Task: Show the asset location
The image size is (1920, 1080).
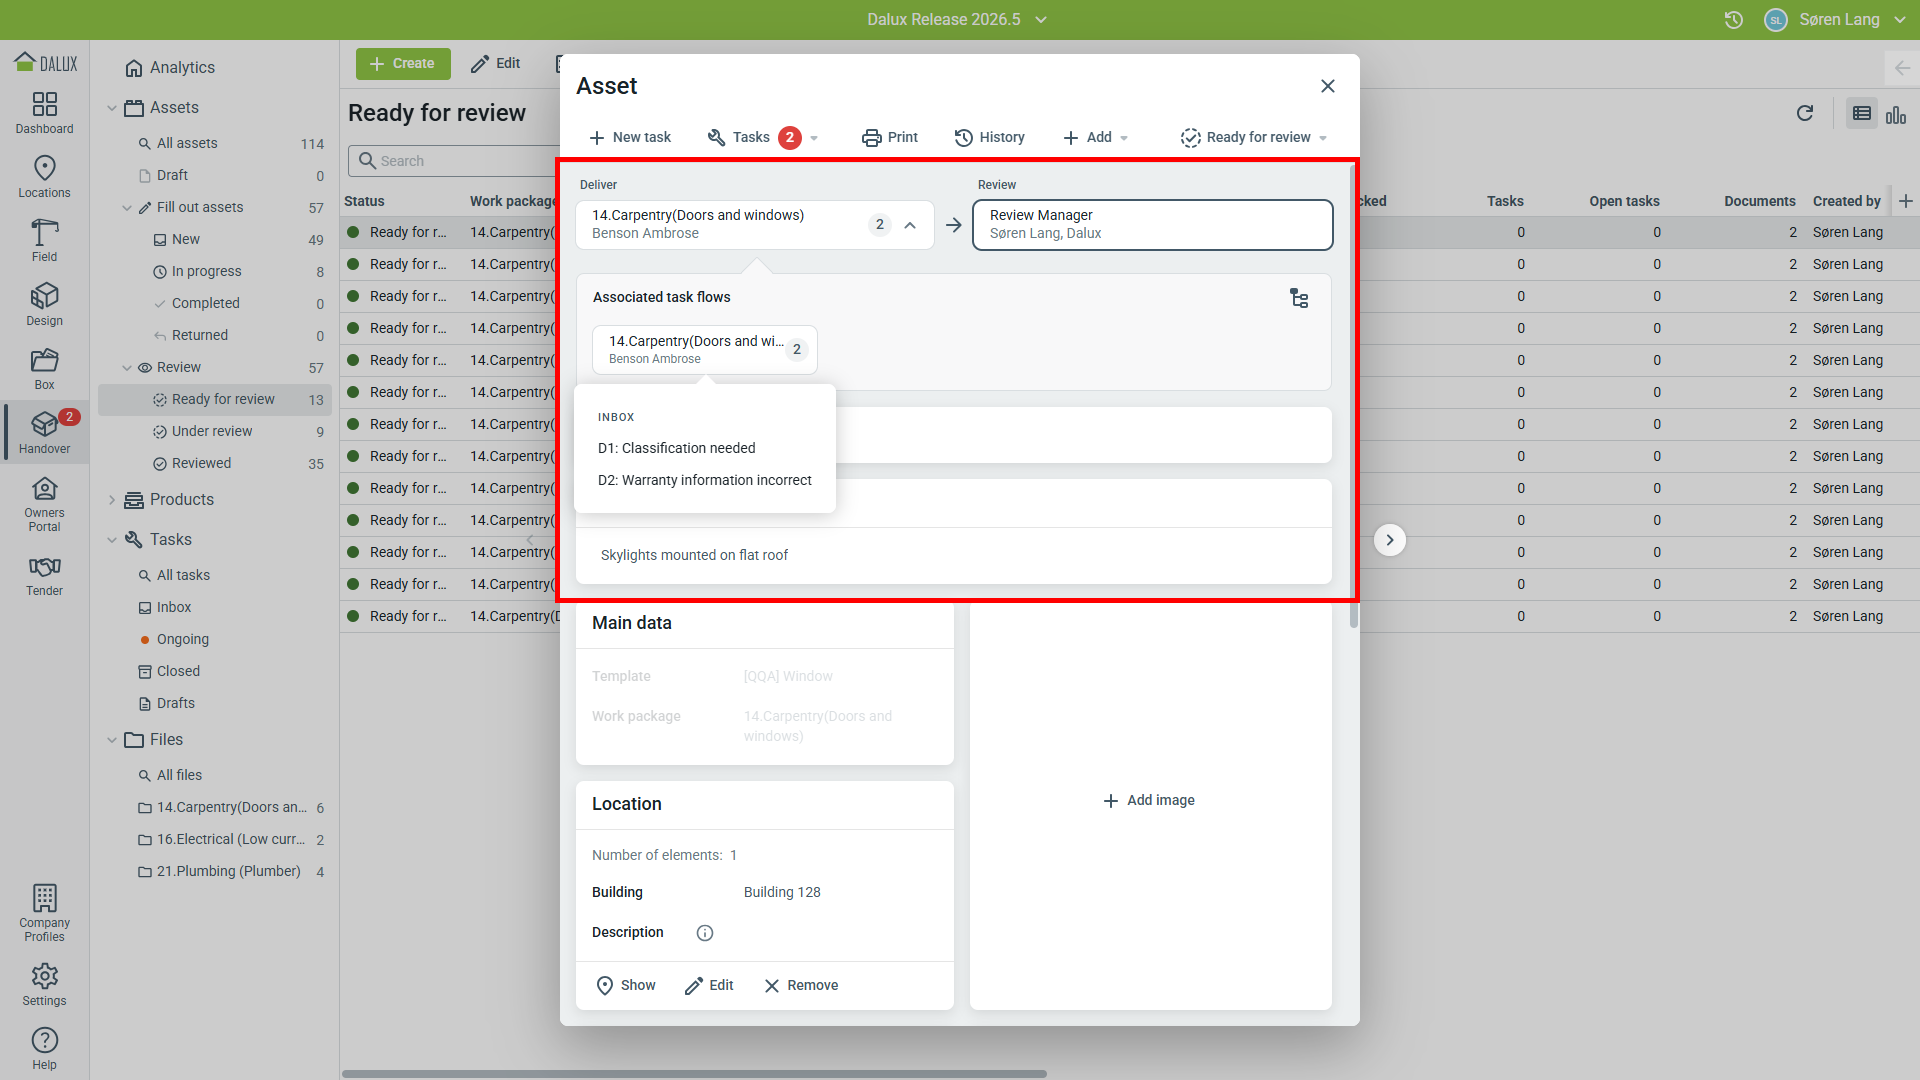Action: [626, 986]
